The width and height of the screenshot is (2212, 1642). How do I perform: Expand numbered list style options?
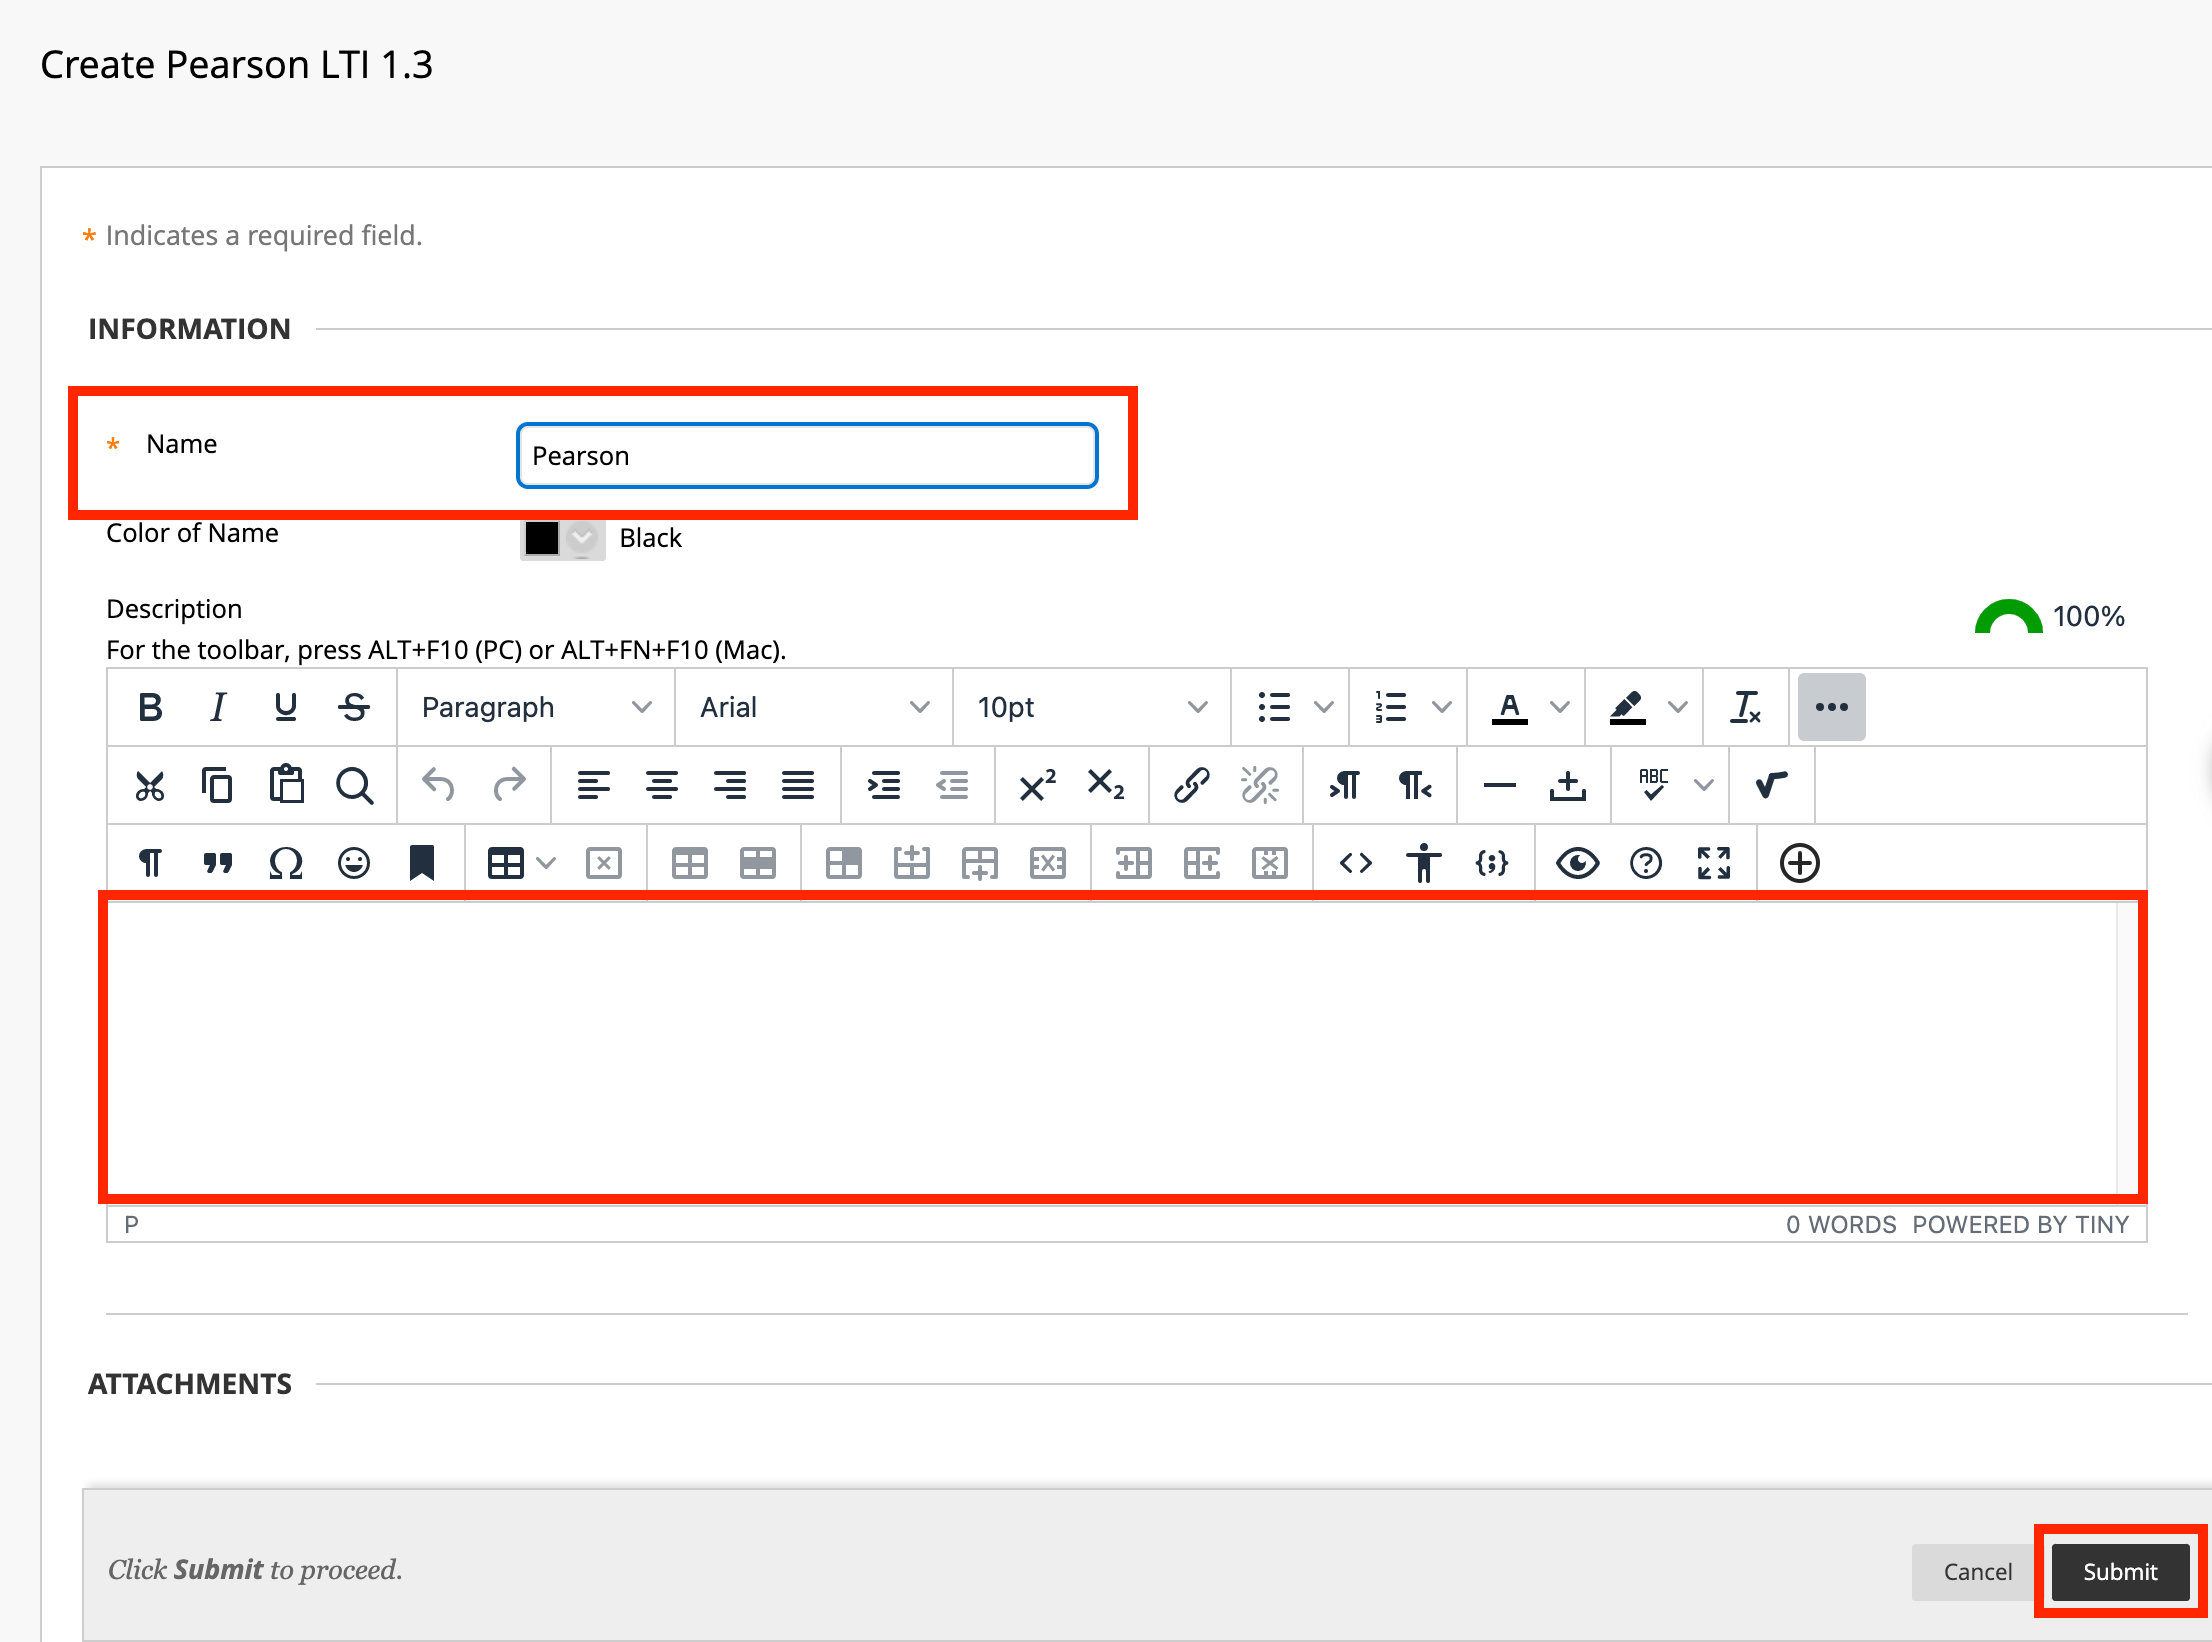pos(1442,707)
